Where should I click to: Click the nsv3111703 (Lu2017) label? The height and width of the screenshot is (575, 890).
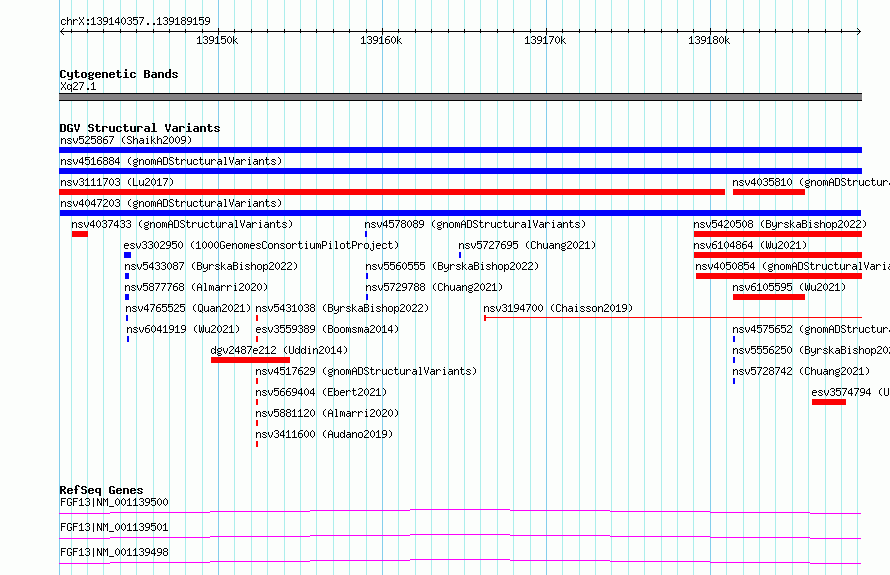point(117,182)
